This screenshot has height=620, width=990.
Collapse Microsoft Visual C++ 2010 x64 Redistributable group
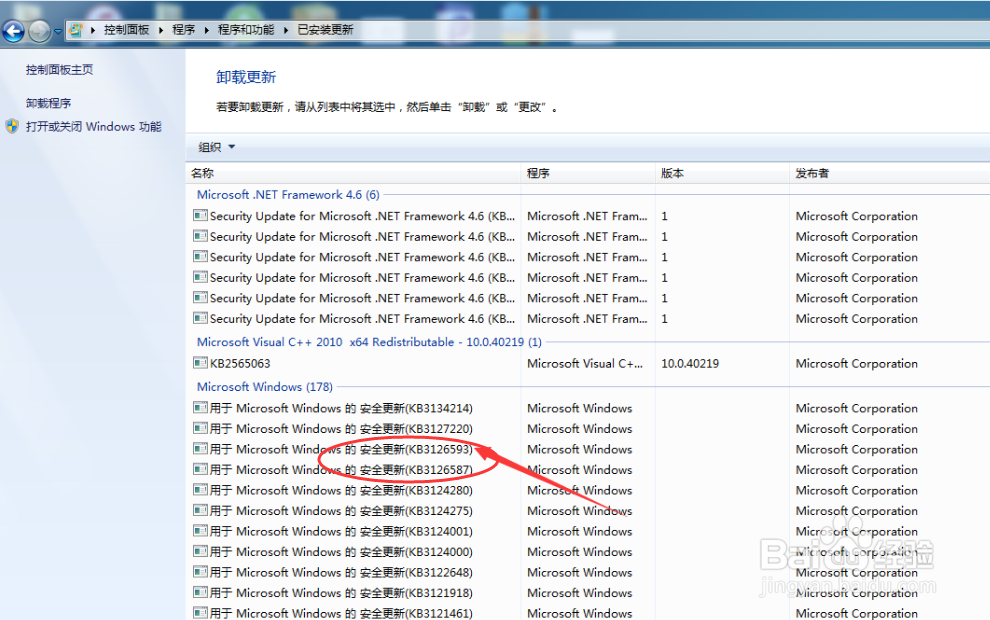369,342
